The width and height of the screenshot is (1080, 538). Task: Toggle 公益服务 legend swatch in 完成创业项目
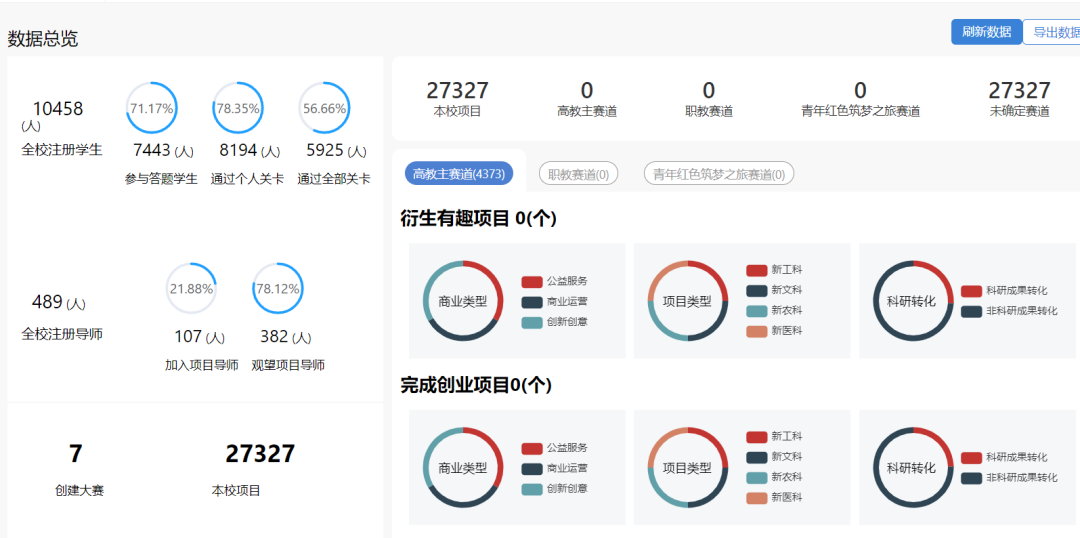pos(532,448)
